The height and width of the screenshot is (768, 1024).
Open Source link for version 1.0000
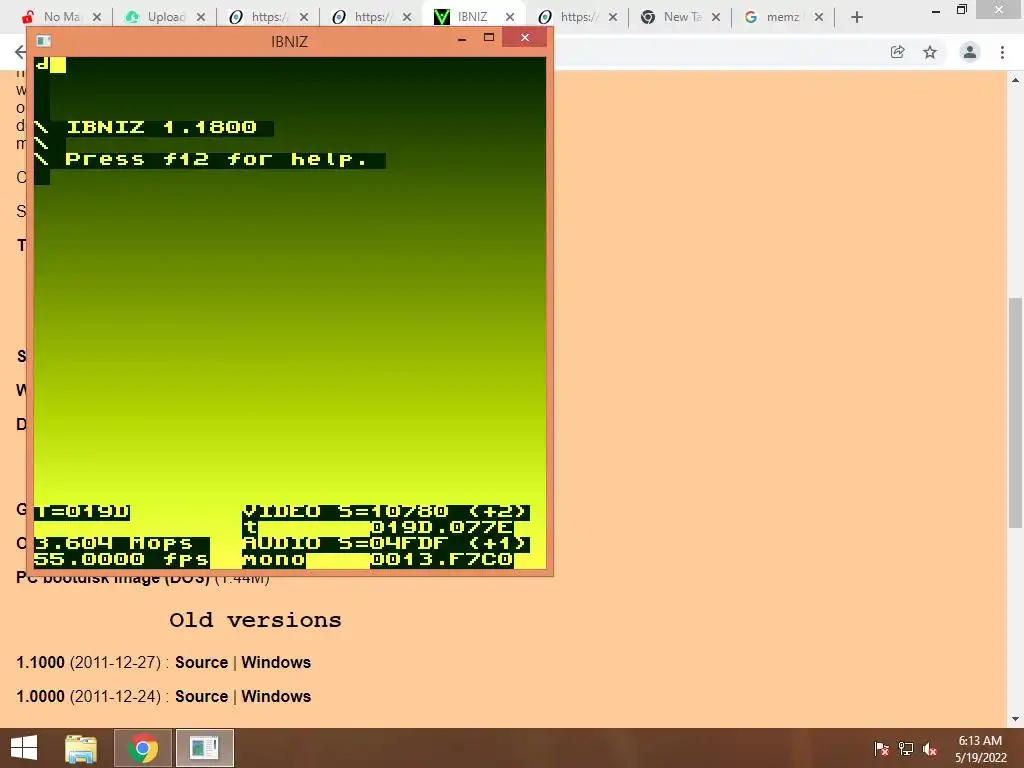pyautogui.click(x=201, y=696)
